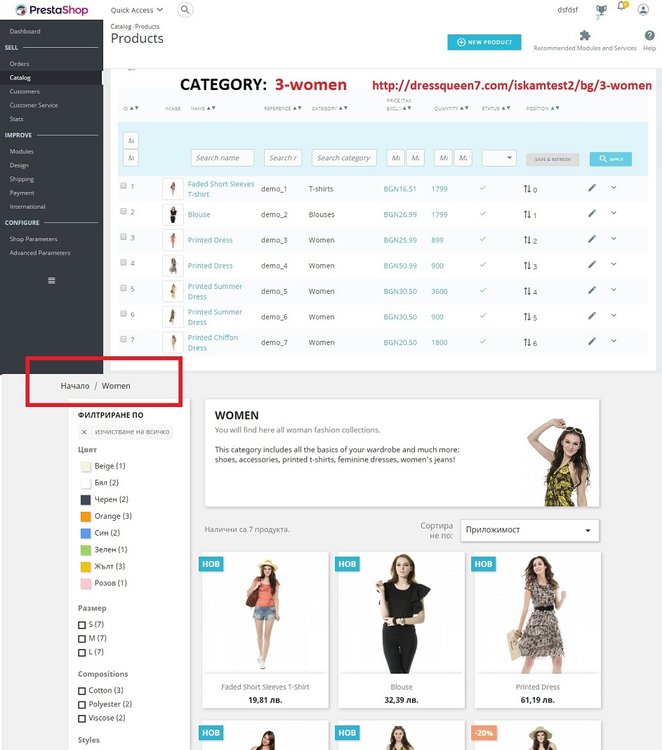The height and width of the screenshot is (750, 662).
Task: Open the Help question mark icon
Action: click(x=649, y=35)
